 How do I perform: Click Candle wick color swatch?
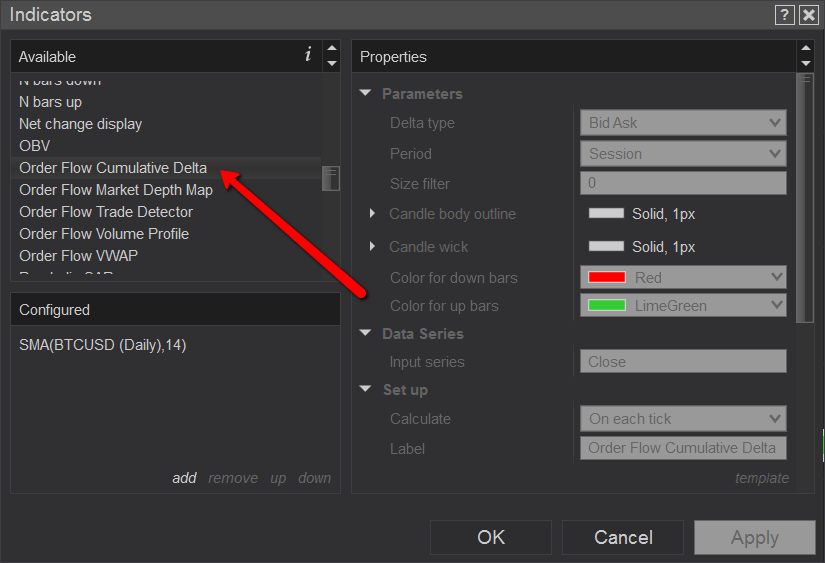pyautogui.click(x=606, y=246)
